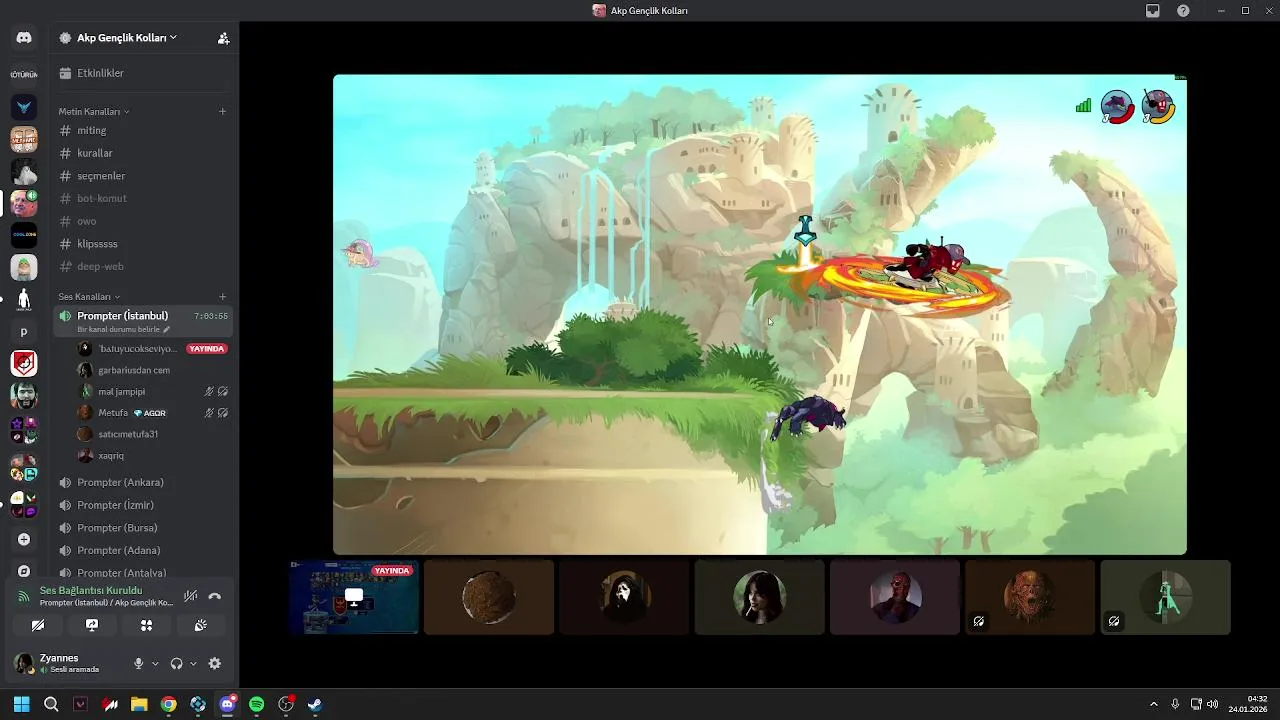Viewport: 1280px width, 720px height.
Task: Open the discover servers compass icon
Action: point(24,570)
